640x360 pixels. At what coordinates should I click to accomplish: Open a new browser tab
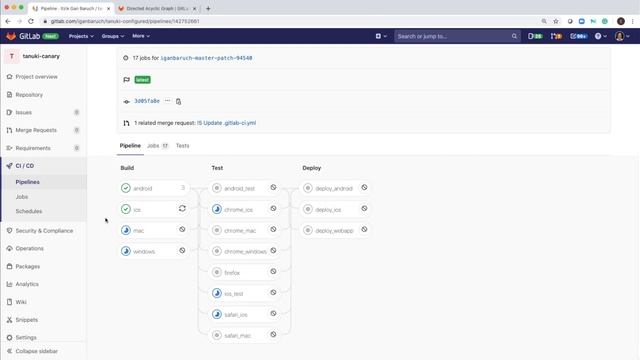208,8
